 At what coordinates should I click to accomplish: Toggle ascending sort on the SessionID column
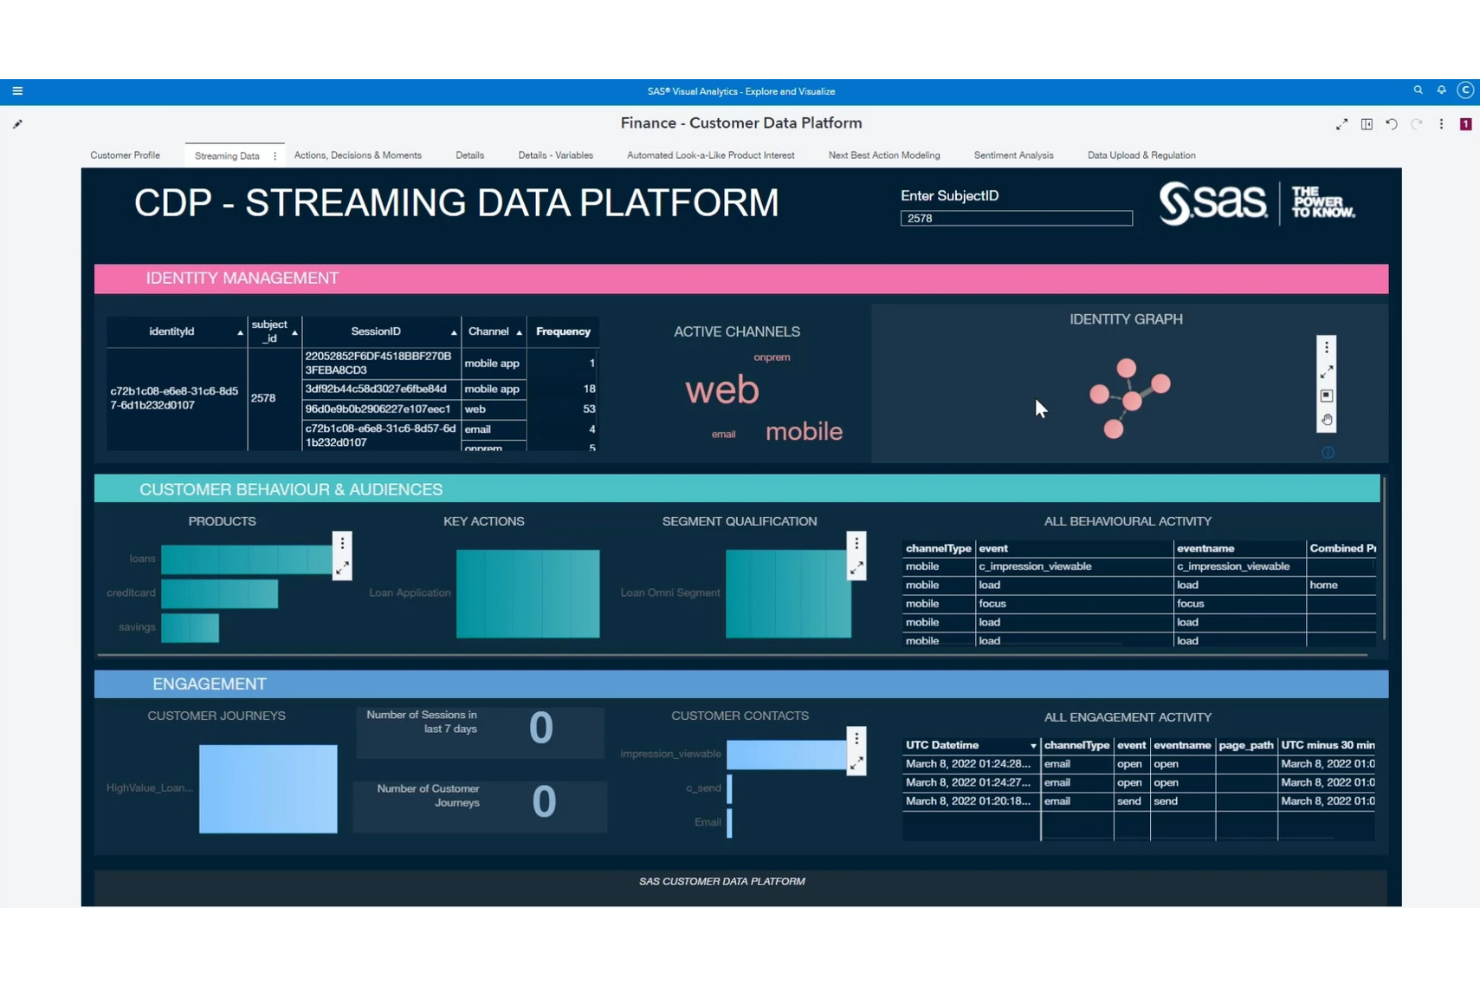tap(453, 331)
